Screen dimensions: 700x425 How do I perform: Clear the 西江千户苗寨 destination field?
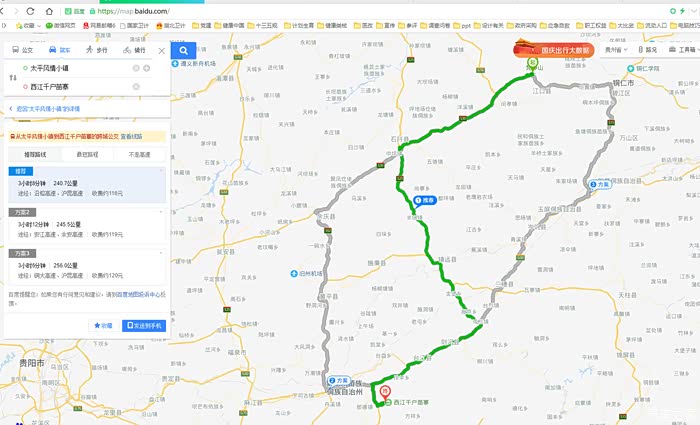pyautogui.click(x=136, y=87)
